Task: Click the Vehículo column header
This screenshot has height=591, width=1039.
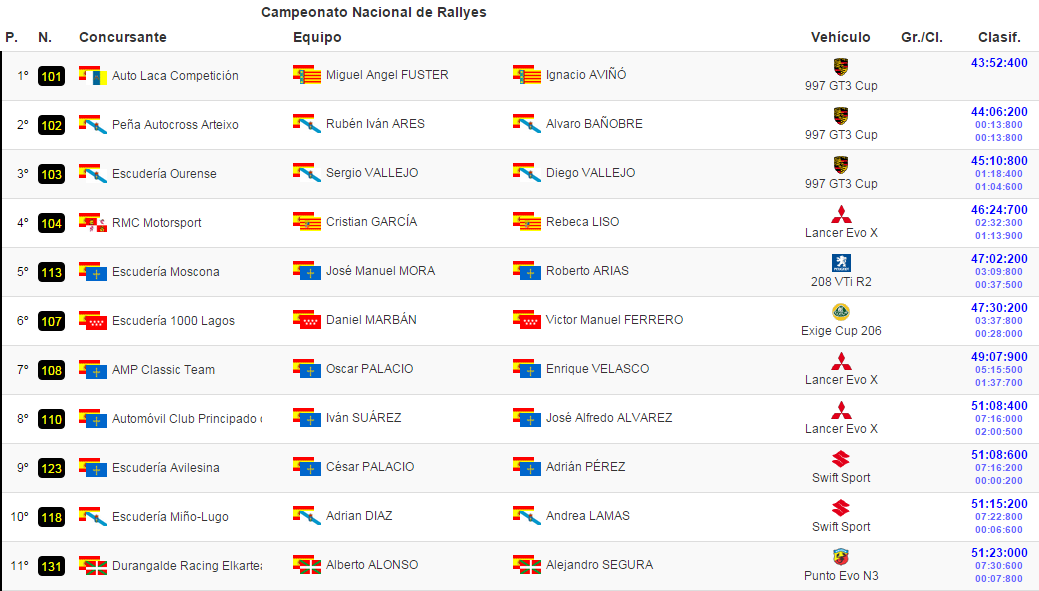Action: [x=841, y=37]
